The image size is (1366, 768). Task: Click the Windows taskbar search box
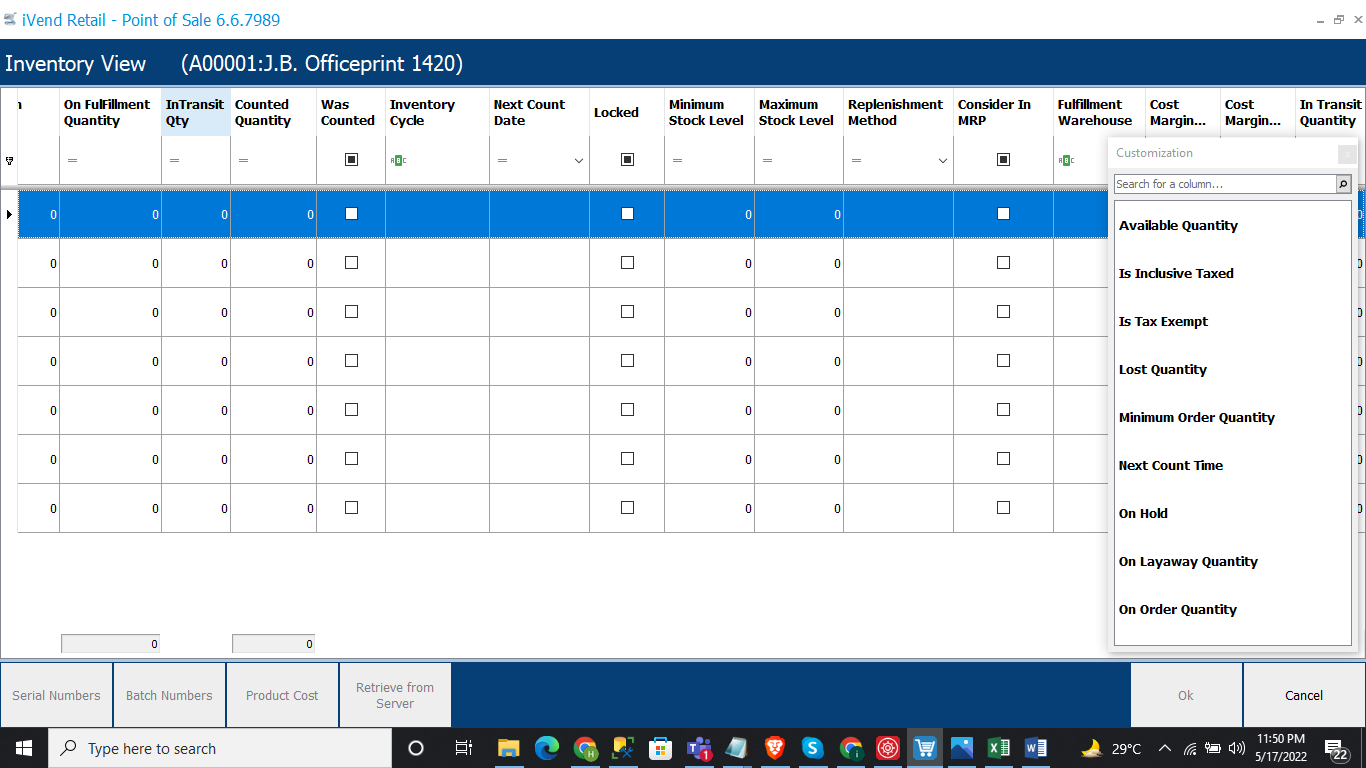click(219, 748)
